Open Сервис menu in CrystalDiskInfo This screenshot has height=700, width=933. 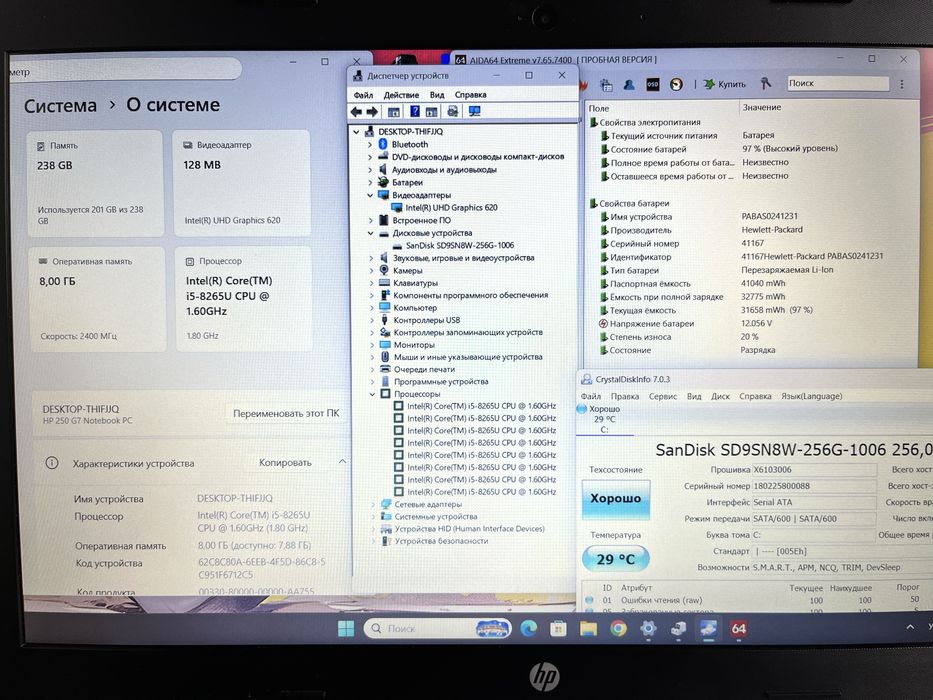click(663, 396)
